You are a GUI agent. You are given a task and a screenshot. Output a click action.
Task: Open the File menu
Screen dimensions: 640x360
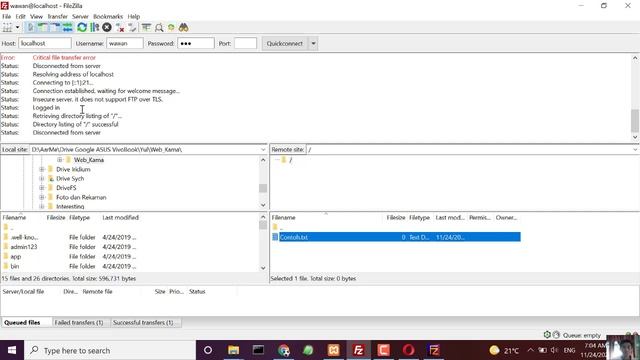7,16
